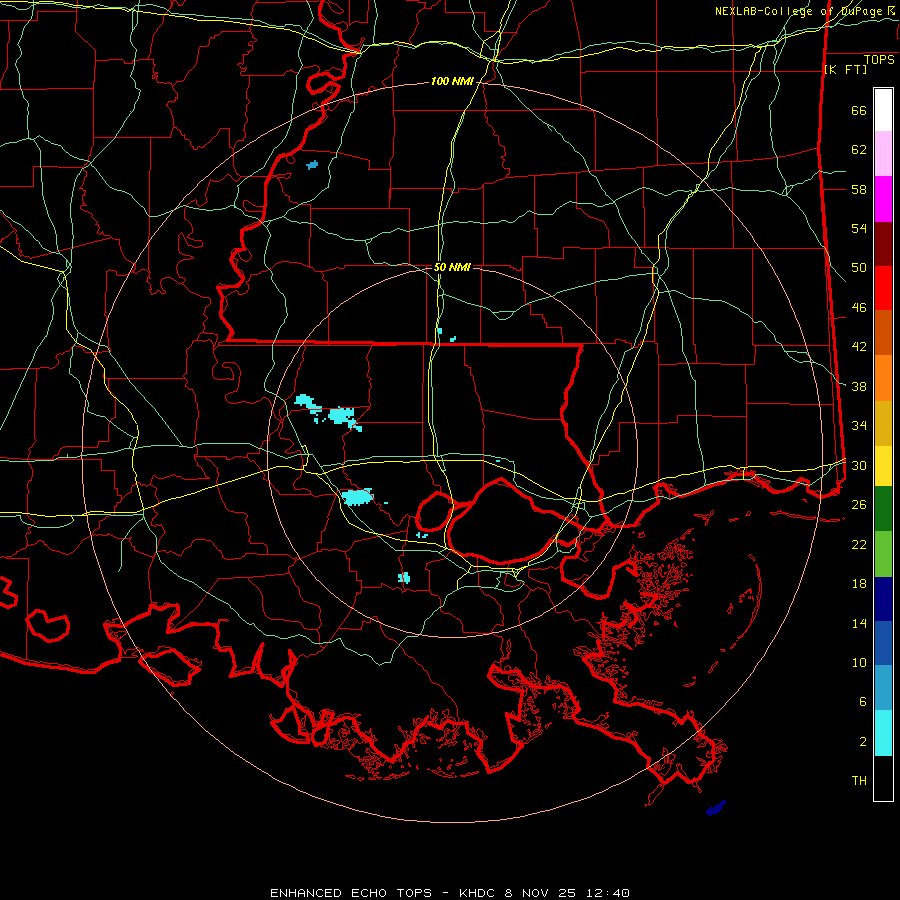Screen dimensions: 900x900
Task: Click the black TH threshold swatch
Action: click(883, 778)
